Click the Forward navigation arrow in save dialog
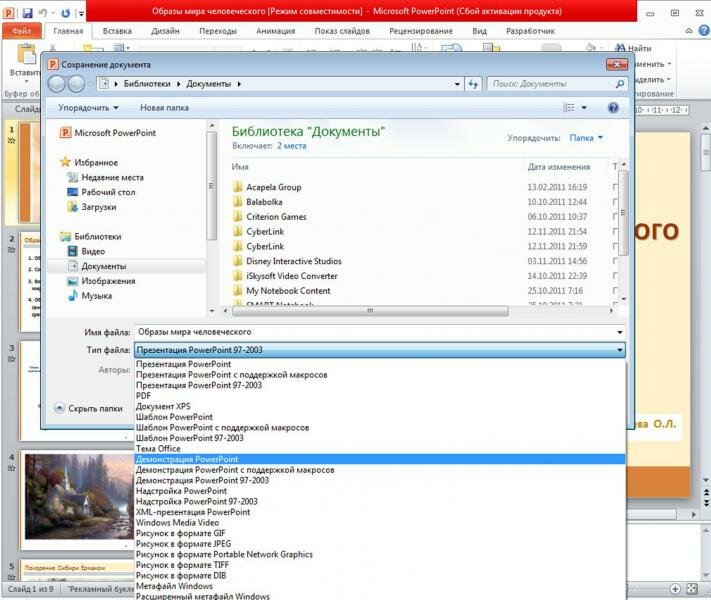 pyautogui.click(x=76, y=84)
